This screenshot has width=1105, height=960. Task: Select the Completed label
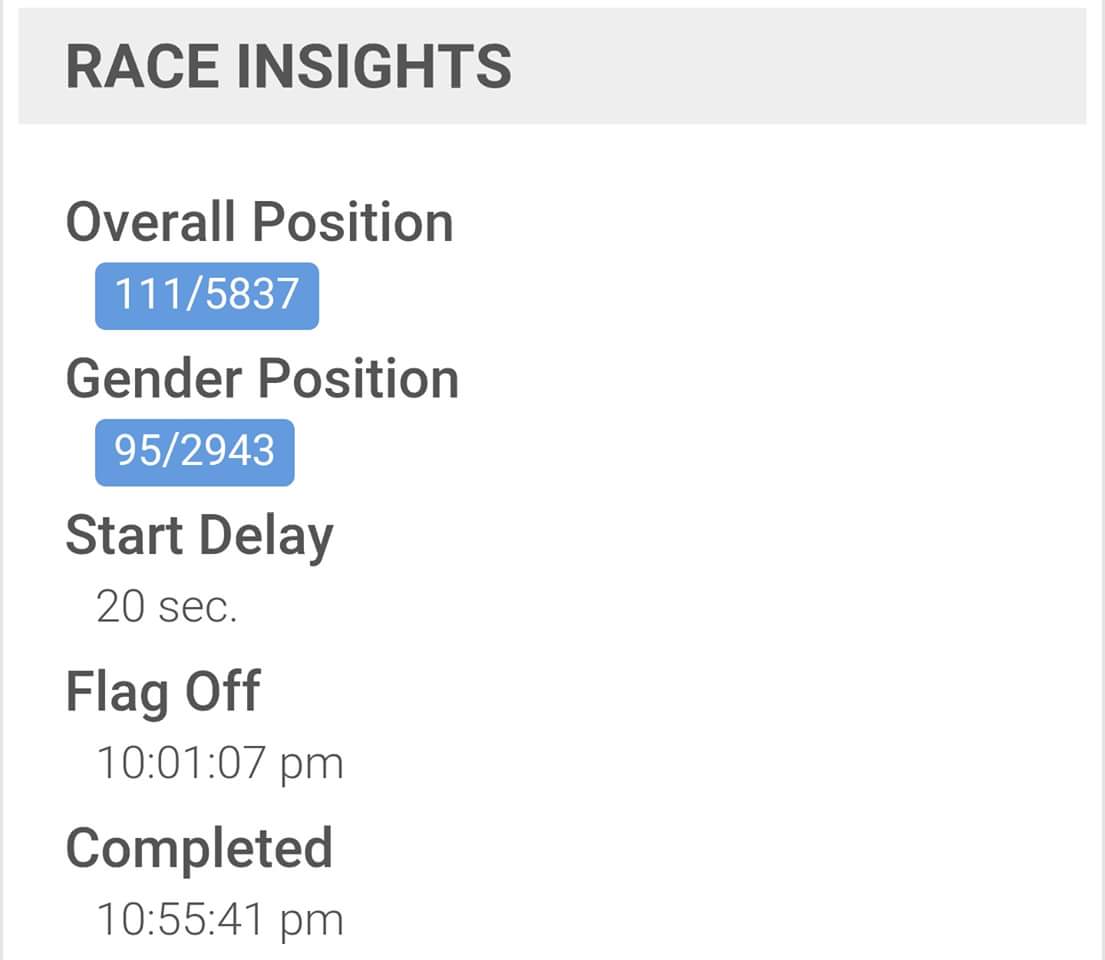(x=199, y=847)
